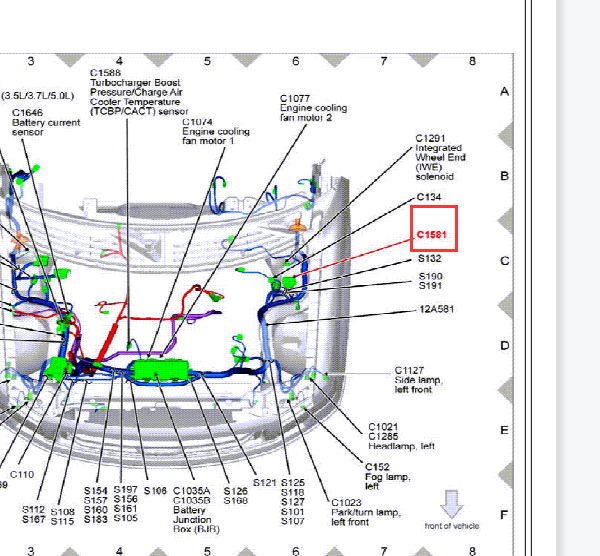The width and height of the screenshot is (600, 556).
Task: Select the S107 splice label
Action: [293, 521]
